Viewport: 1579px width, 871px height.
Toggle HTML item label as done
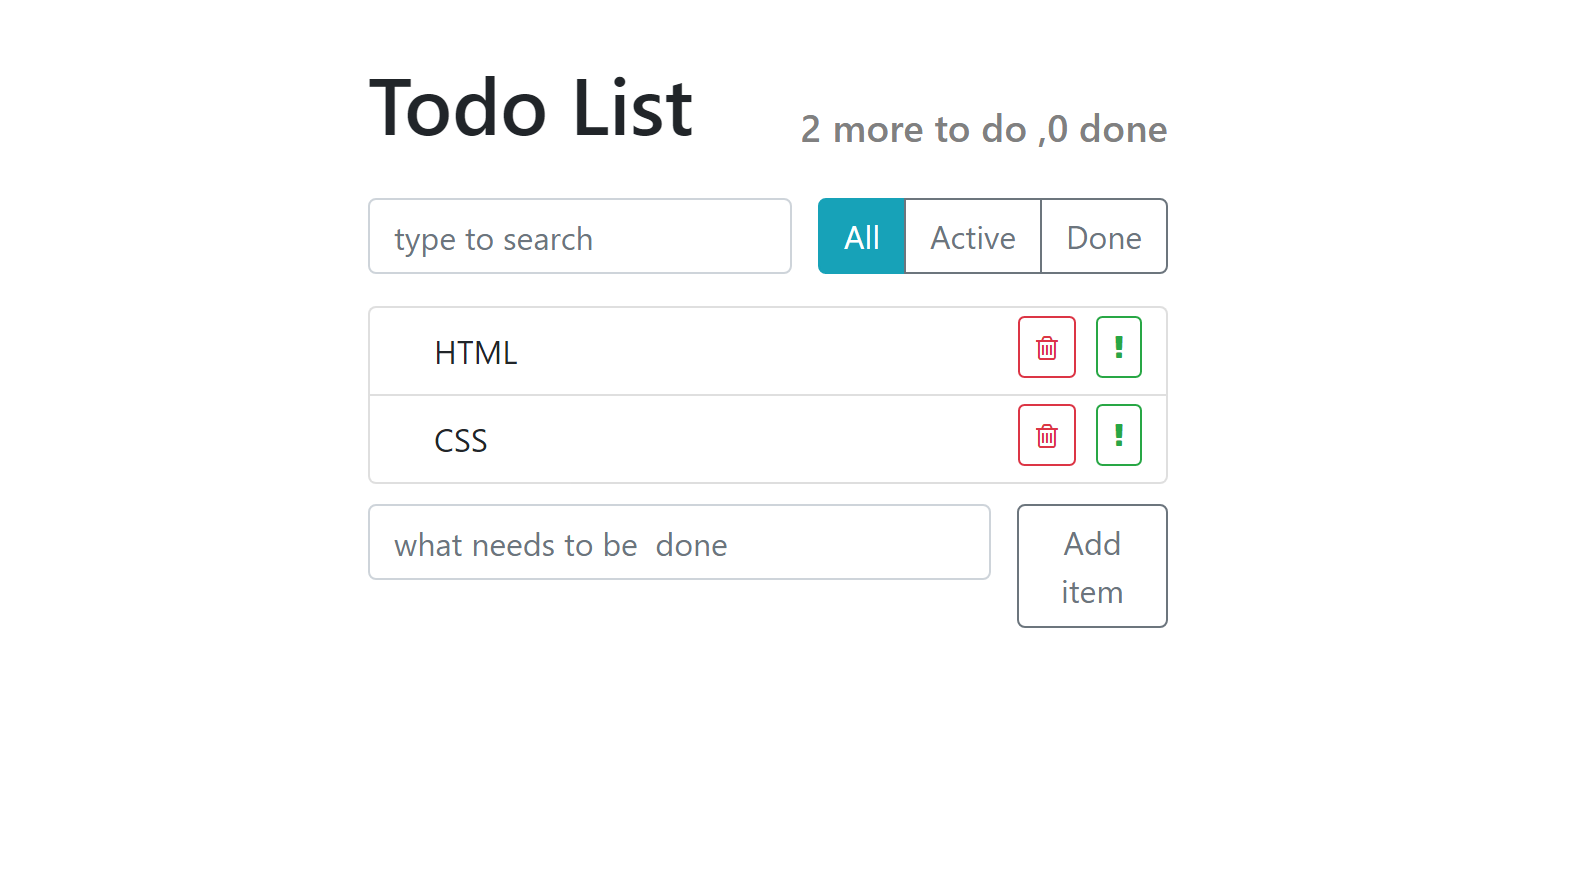476,353
